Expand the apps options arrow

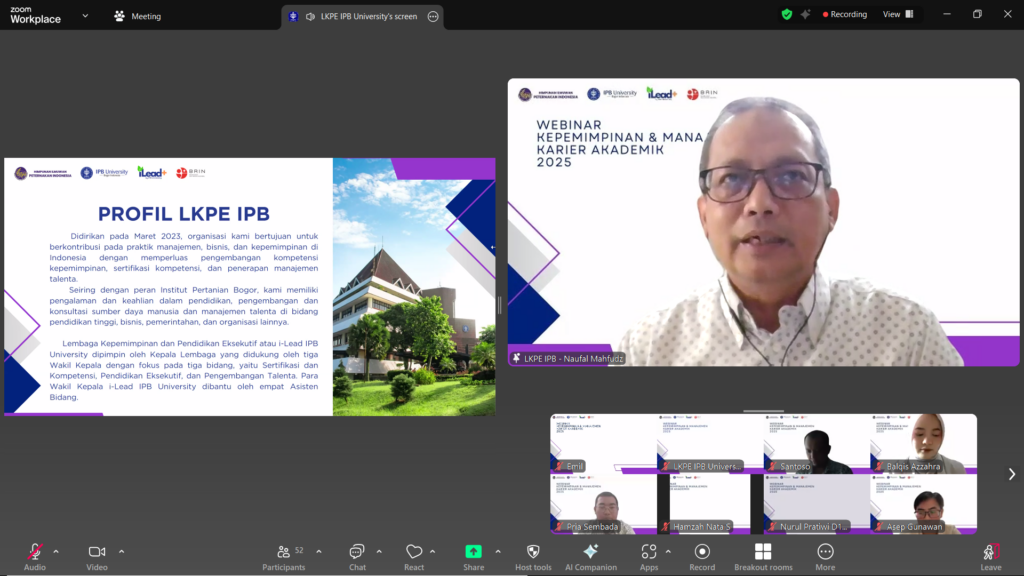668,552
